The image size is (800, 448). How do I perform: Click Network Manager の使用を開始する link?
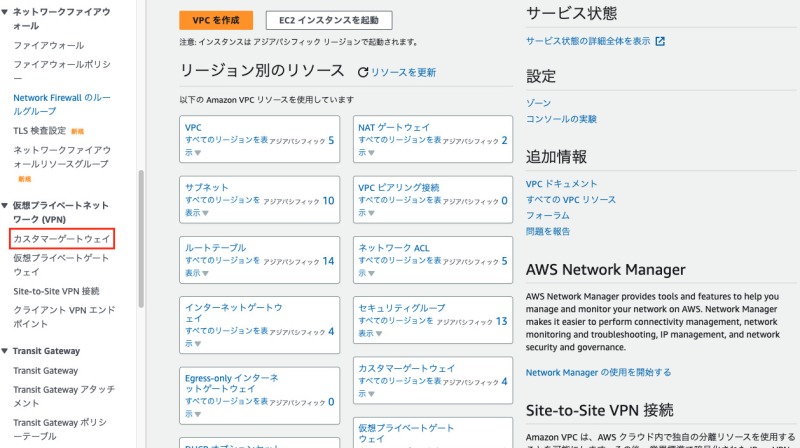point(598,372)
